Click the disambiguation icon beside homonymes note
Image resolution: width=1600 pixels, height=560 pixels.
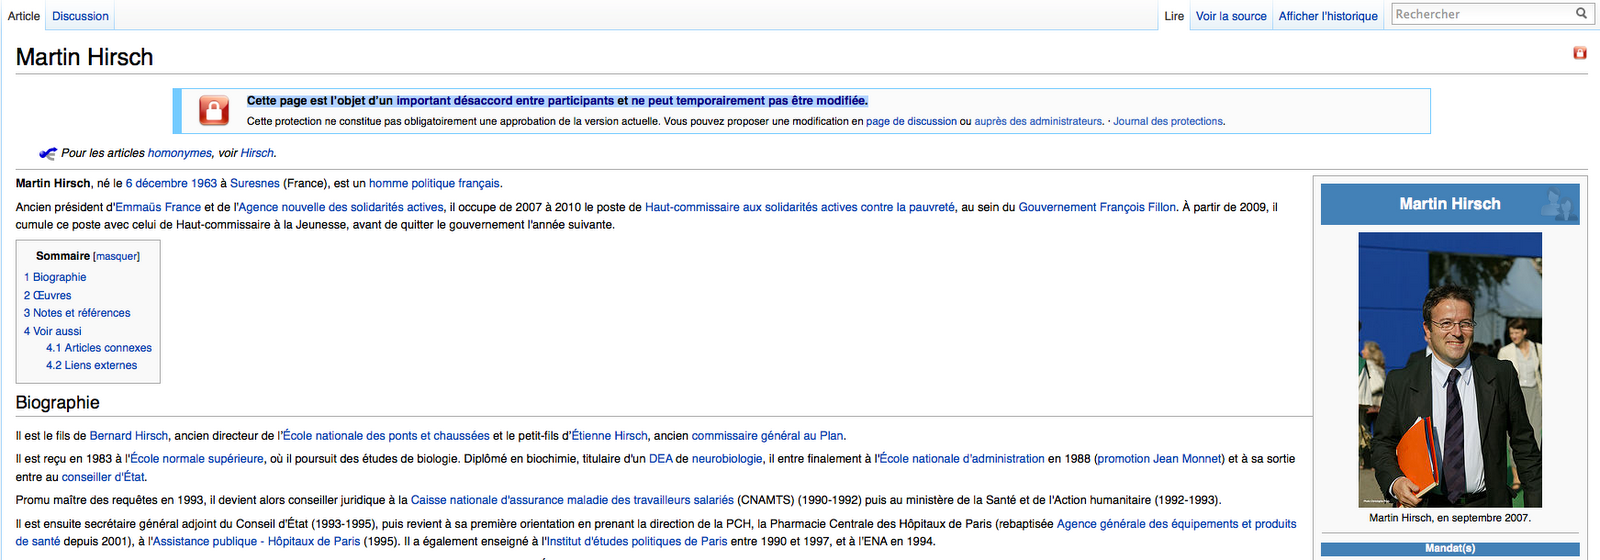coord(48,153)
